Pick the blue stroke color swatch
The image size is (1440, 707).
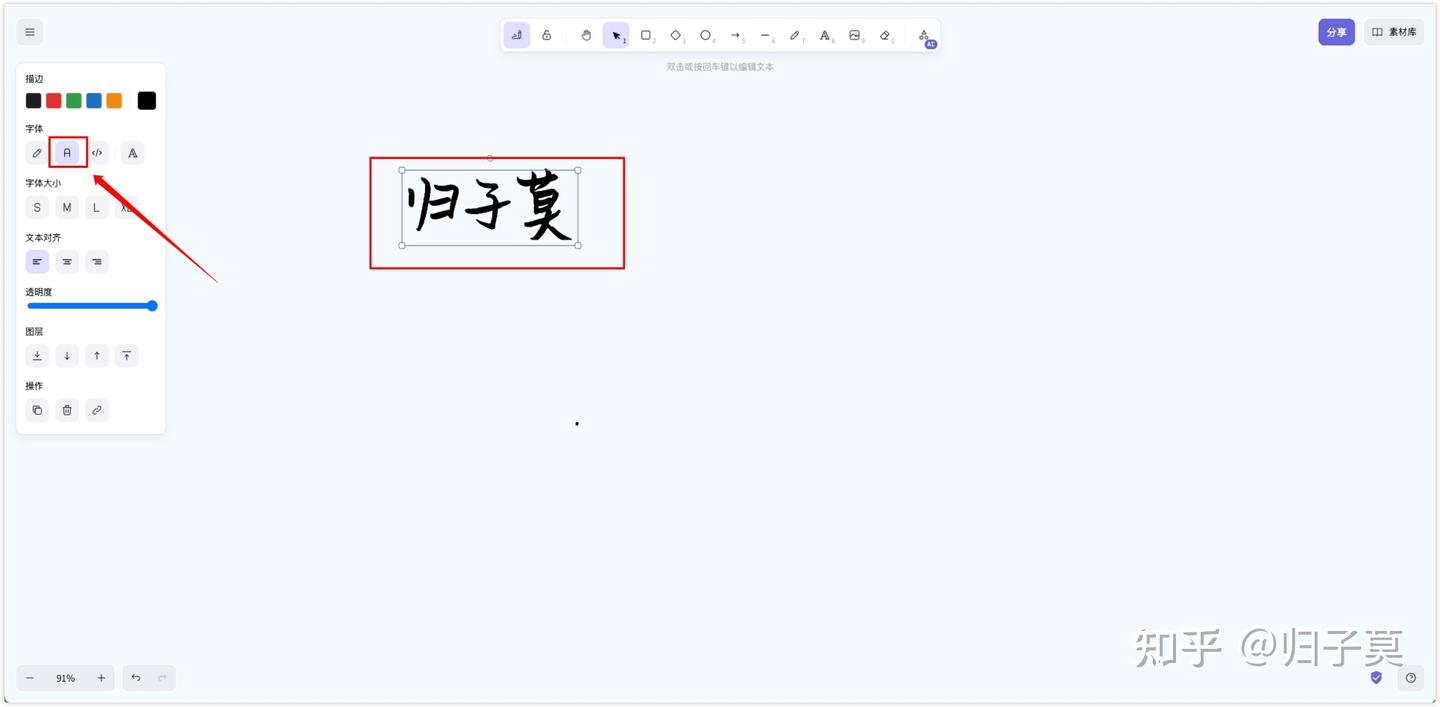click(x=94, y=101)
